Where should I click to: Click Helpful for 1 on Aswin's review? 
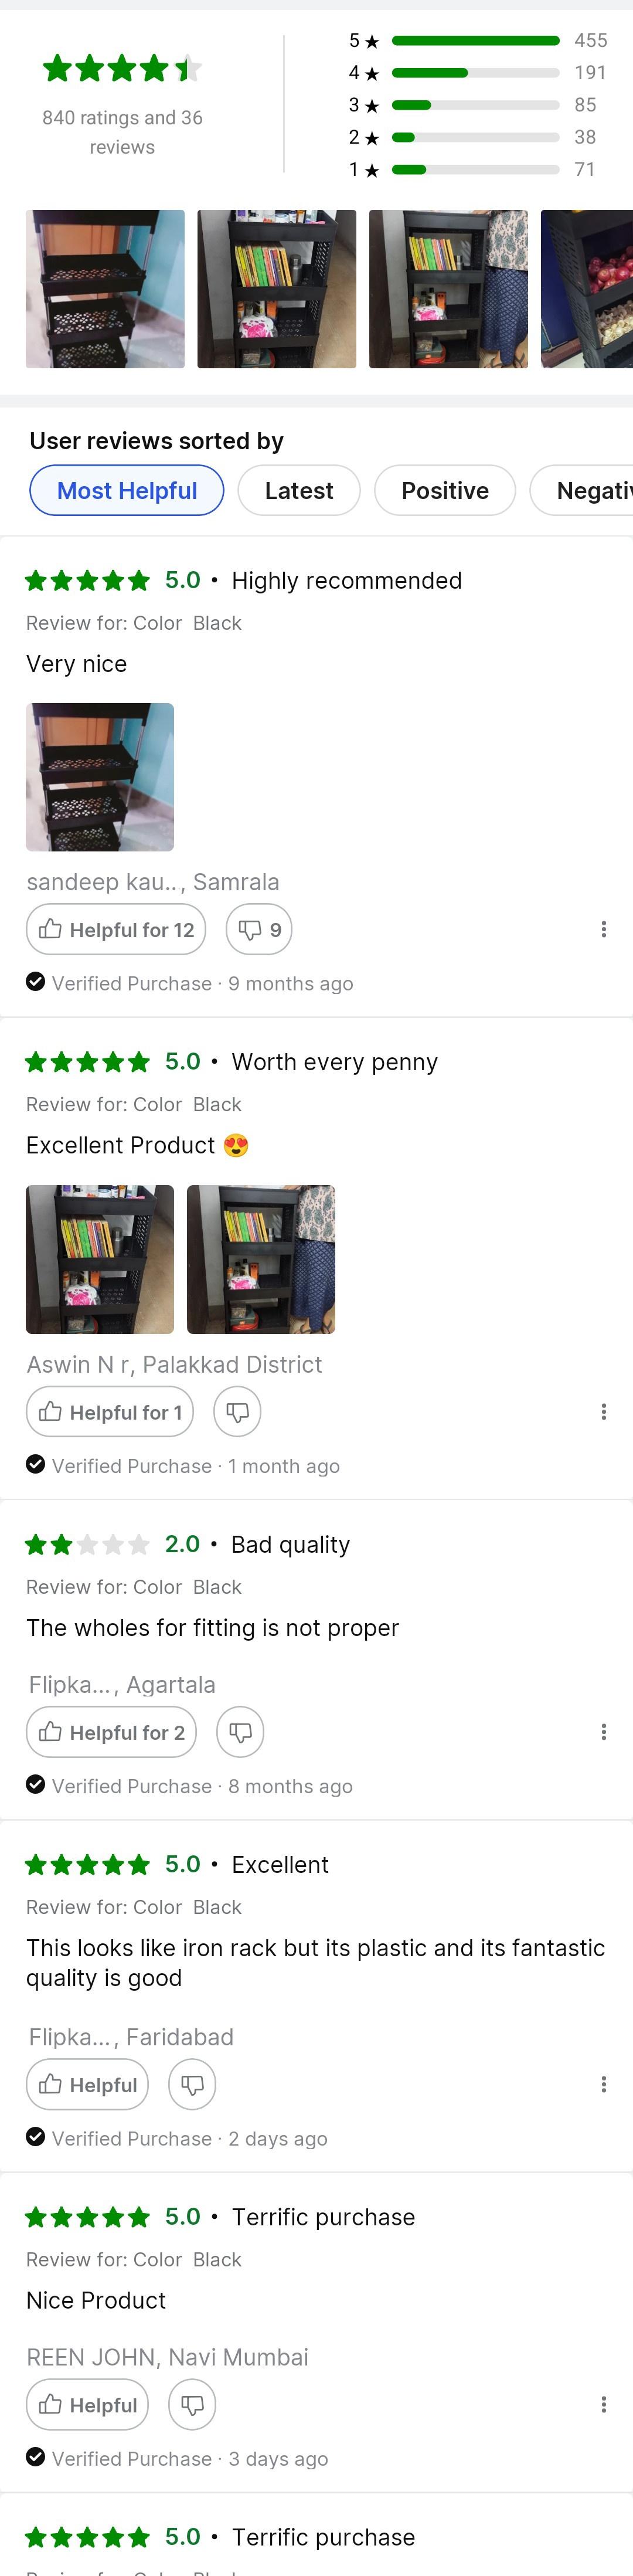[110, 1411]
